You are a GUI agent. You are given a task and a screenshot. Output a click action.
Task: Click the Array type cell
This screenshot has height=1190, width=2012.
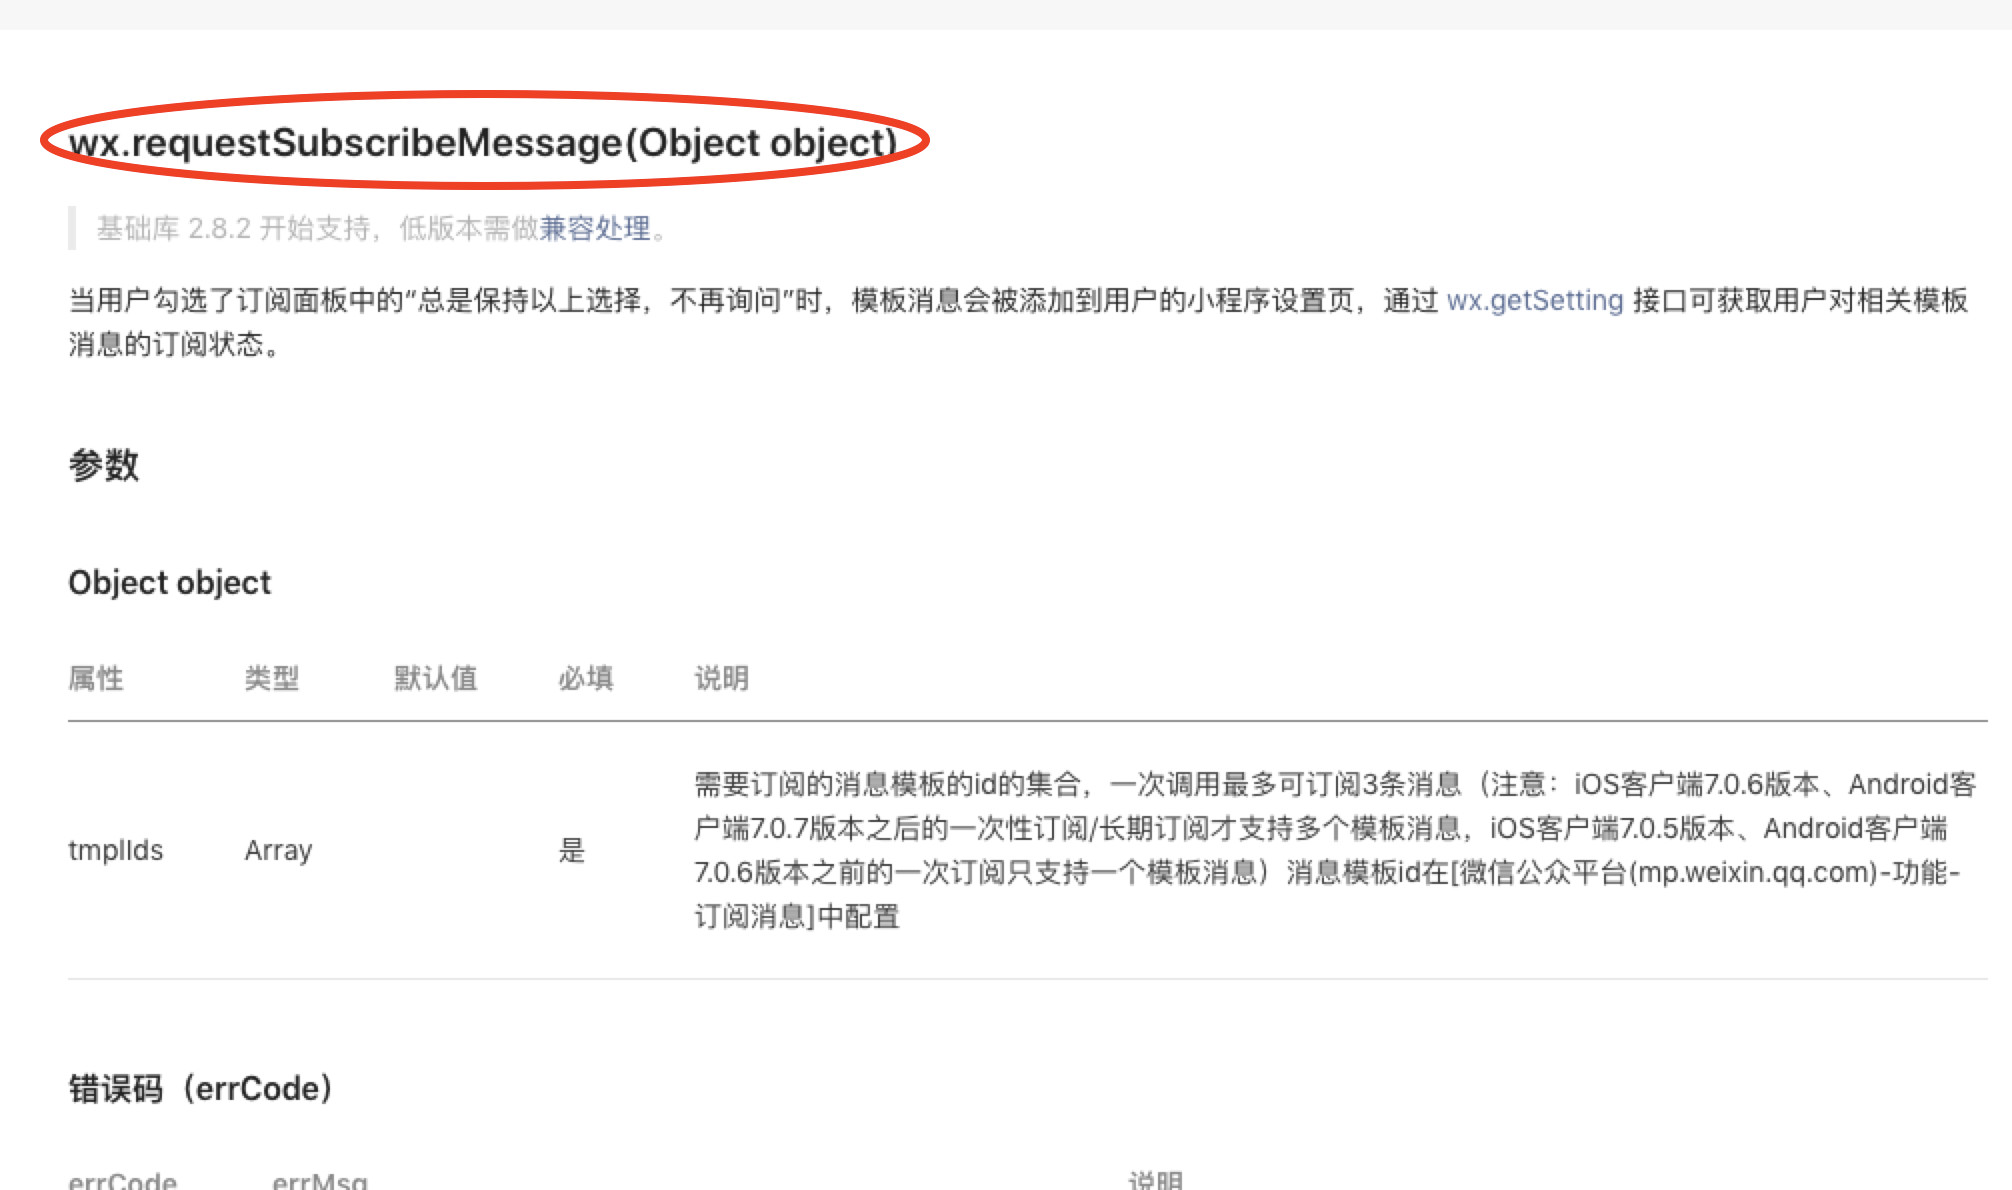(x=278, y=850)
